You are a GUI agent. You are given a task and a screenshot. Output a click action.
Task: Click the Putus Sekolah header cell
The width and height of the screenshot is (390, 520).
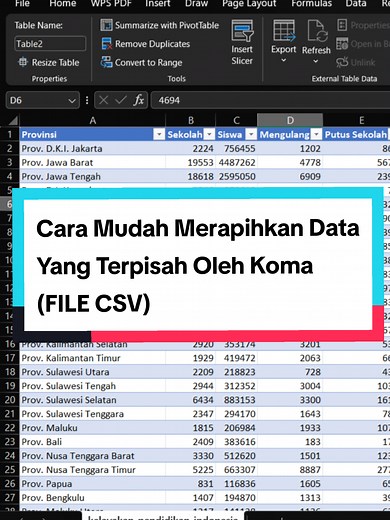(356, 134)
